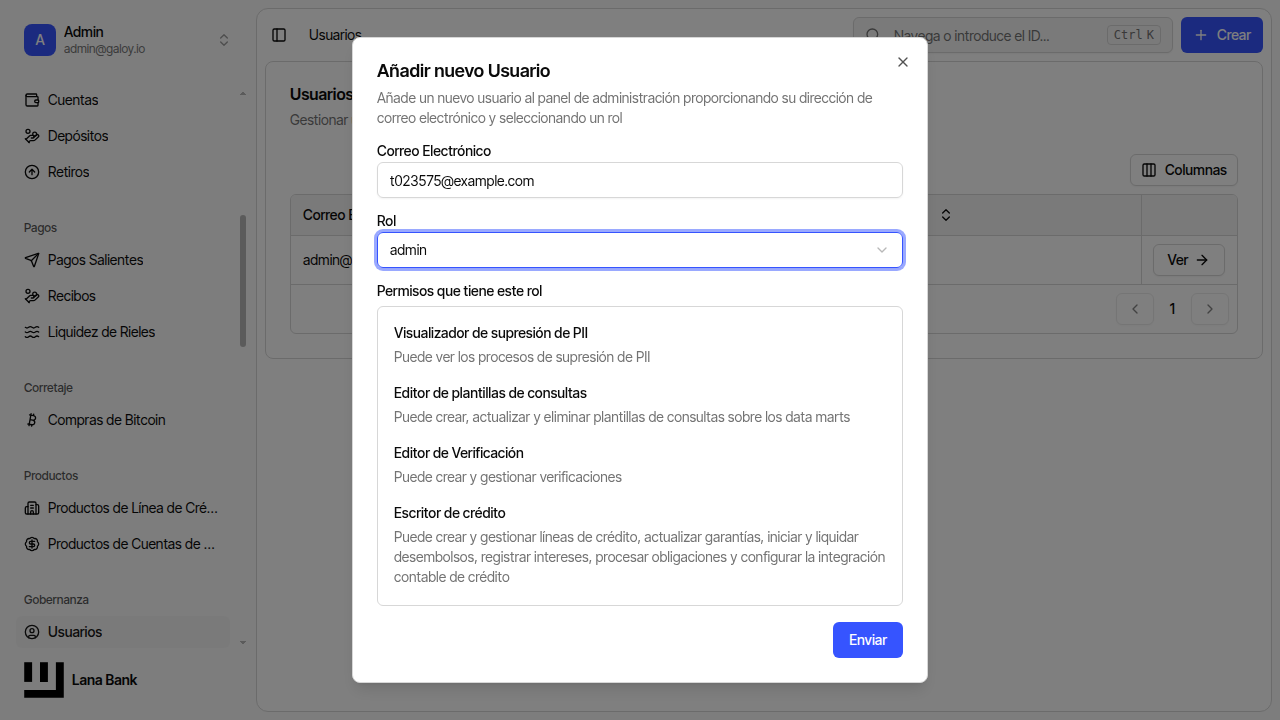Open the Columnas column picker
This screenshot has height=720, width=1280.
pyautogui.click(x=1184, y=170)
